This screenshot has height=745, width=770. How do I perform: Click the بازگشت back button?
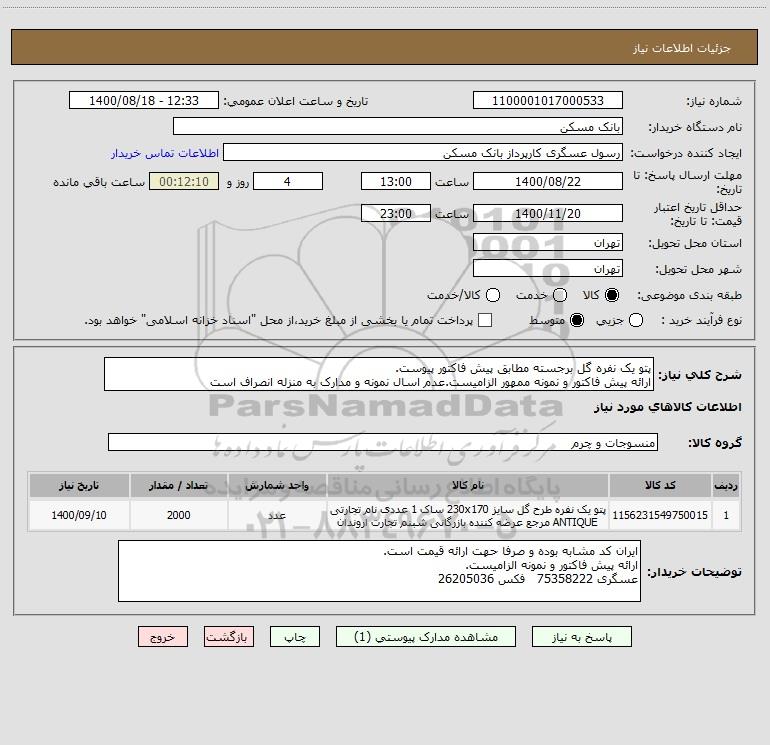pos(229,637)
